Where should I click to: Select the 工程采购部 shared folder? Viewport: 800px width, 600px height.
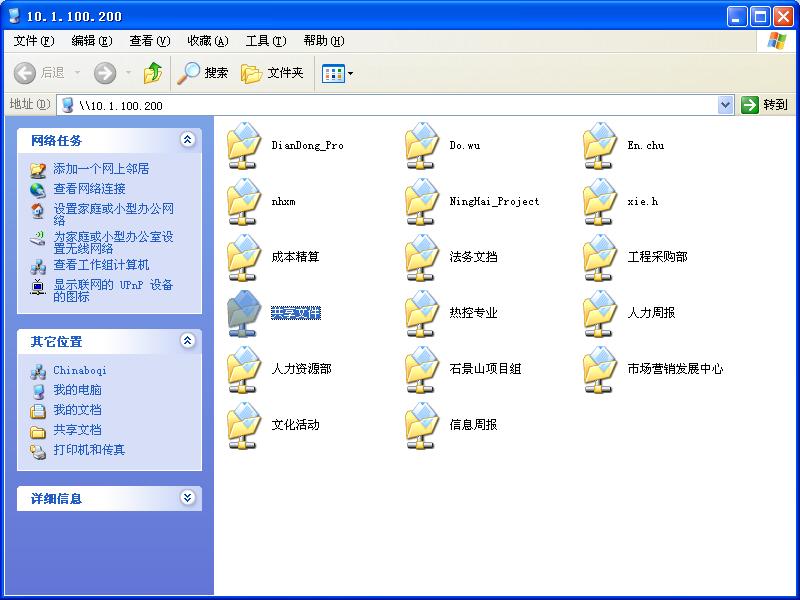(601, 258)
